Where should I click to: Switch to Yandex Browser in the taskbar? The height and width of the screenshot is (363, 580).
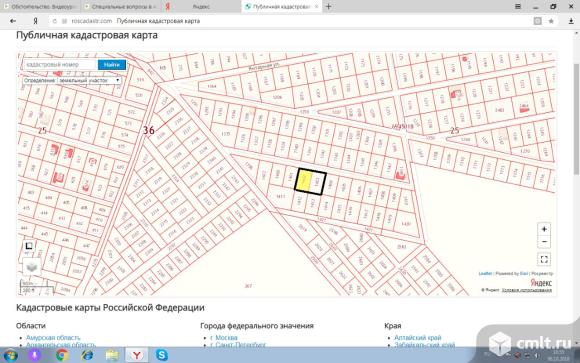pos(137,355)
